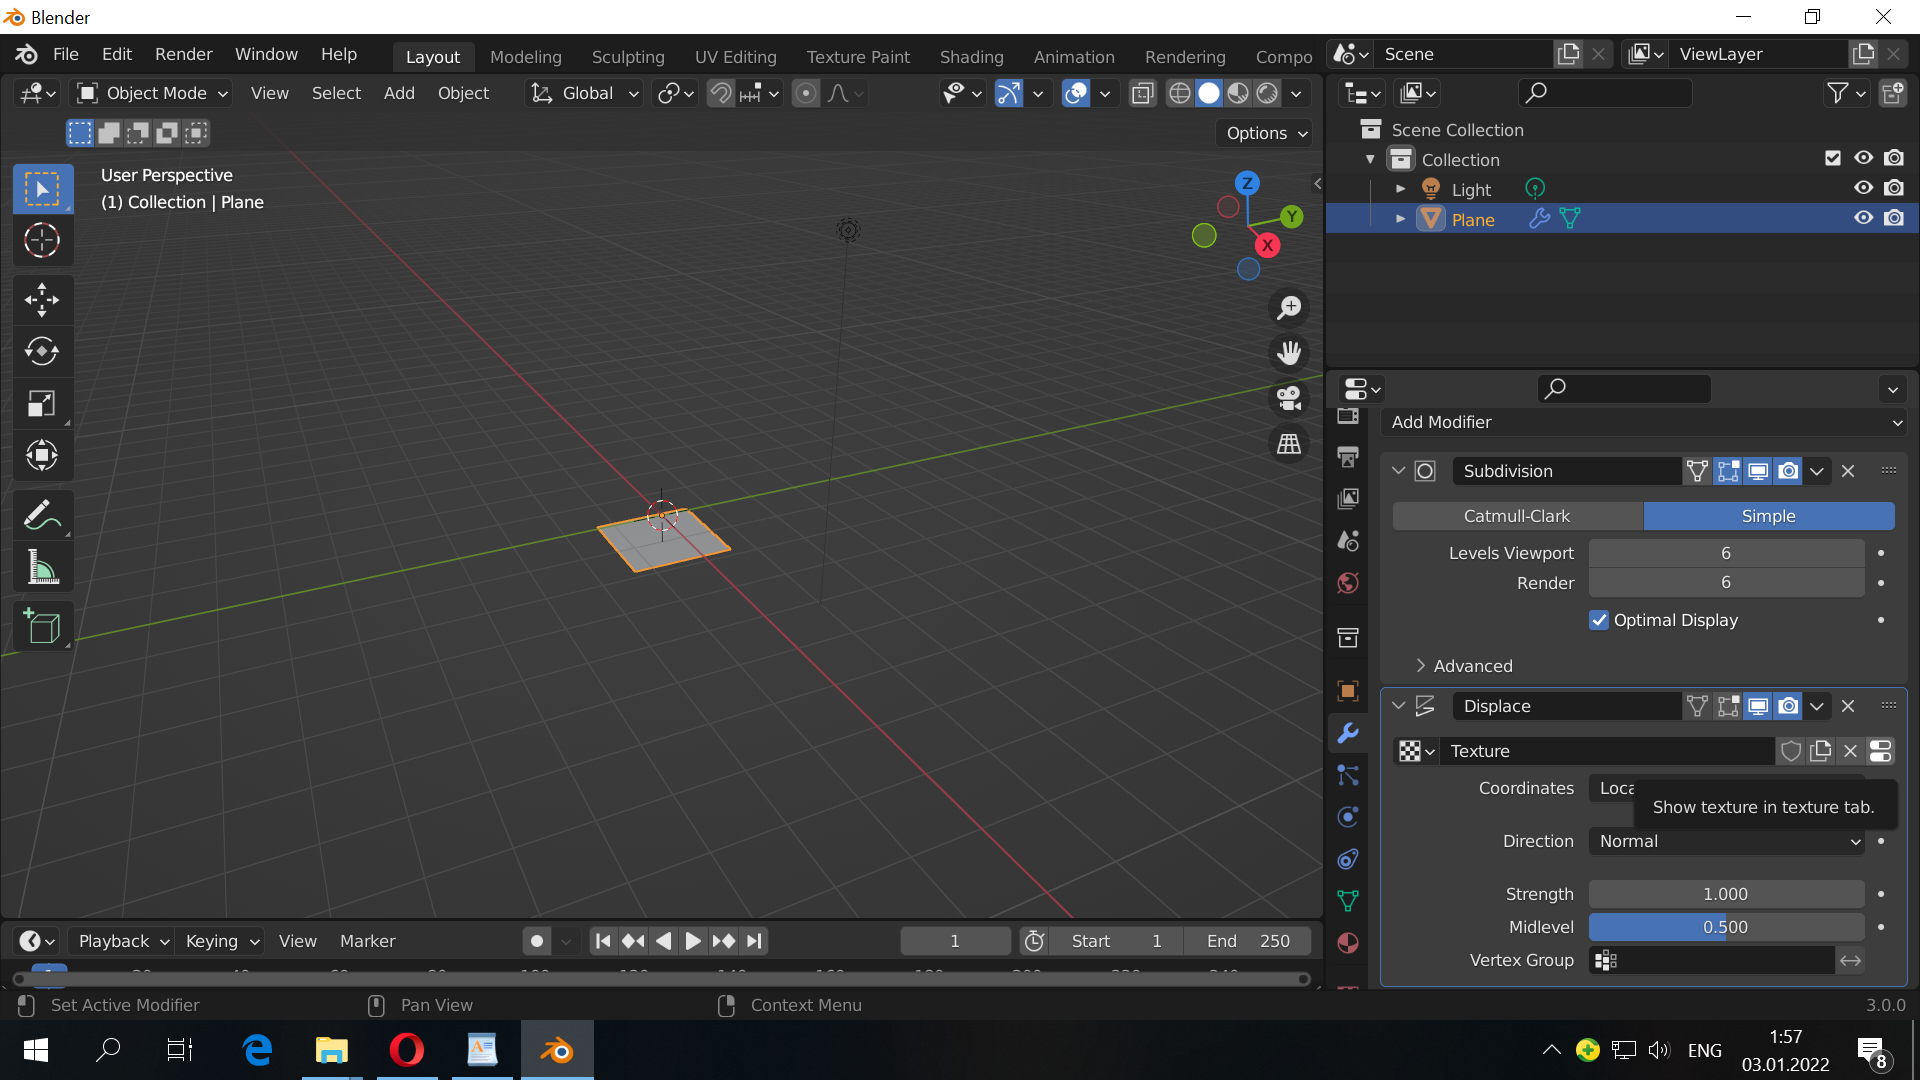Choose the Scale tool
The height and width of the screenshot is (1080, 1920).
pos(42,403)
